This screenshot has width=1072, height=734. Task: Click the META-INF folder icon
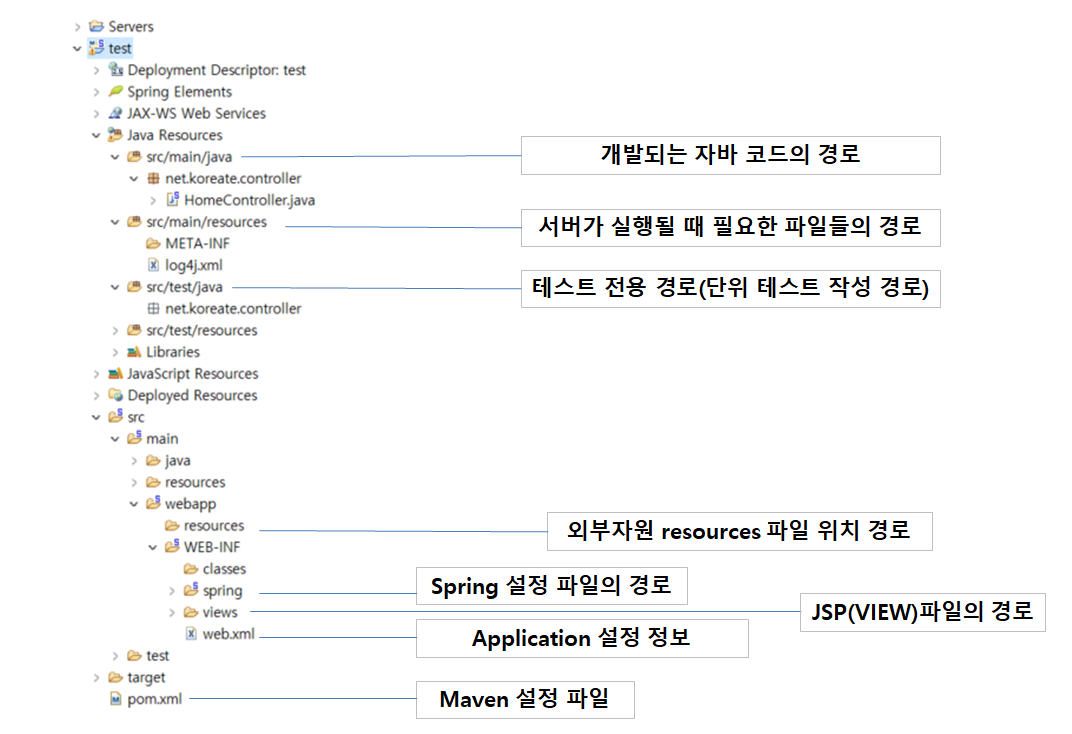pos(153,243)
